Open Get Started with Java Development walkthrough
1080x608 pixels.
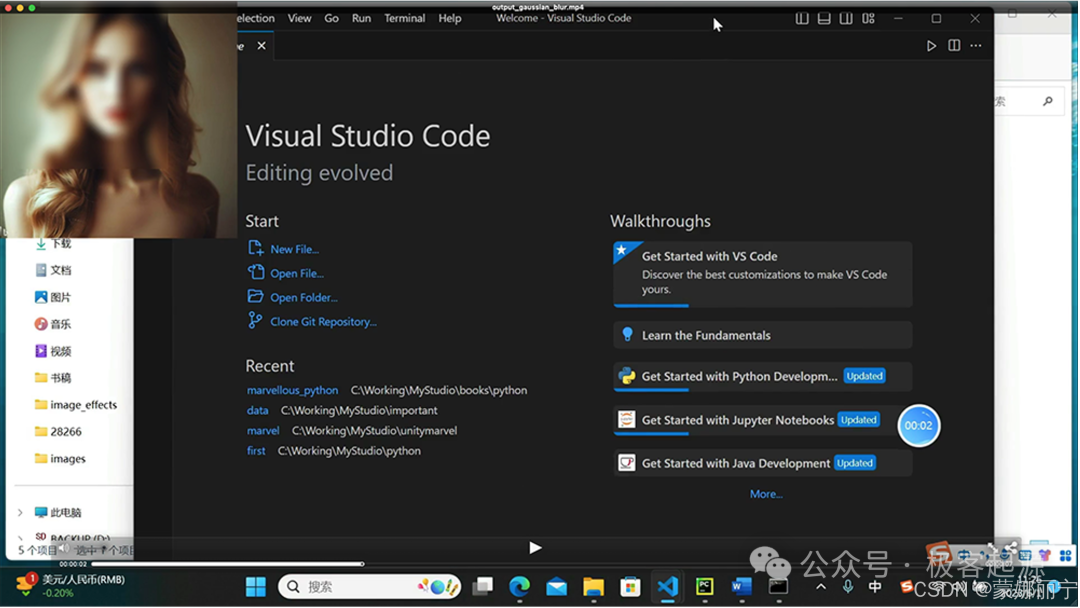[x=762, y=463]
